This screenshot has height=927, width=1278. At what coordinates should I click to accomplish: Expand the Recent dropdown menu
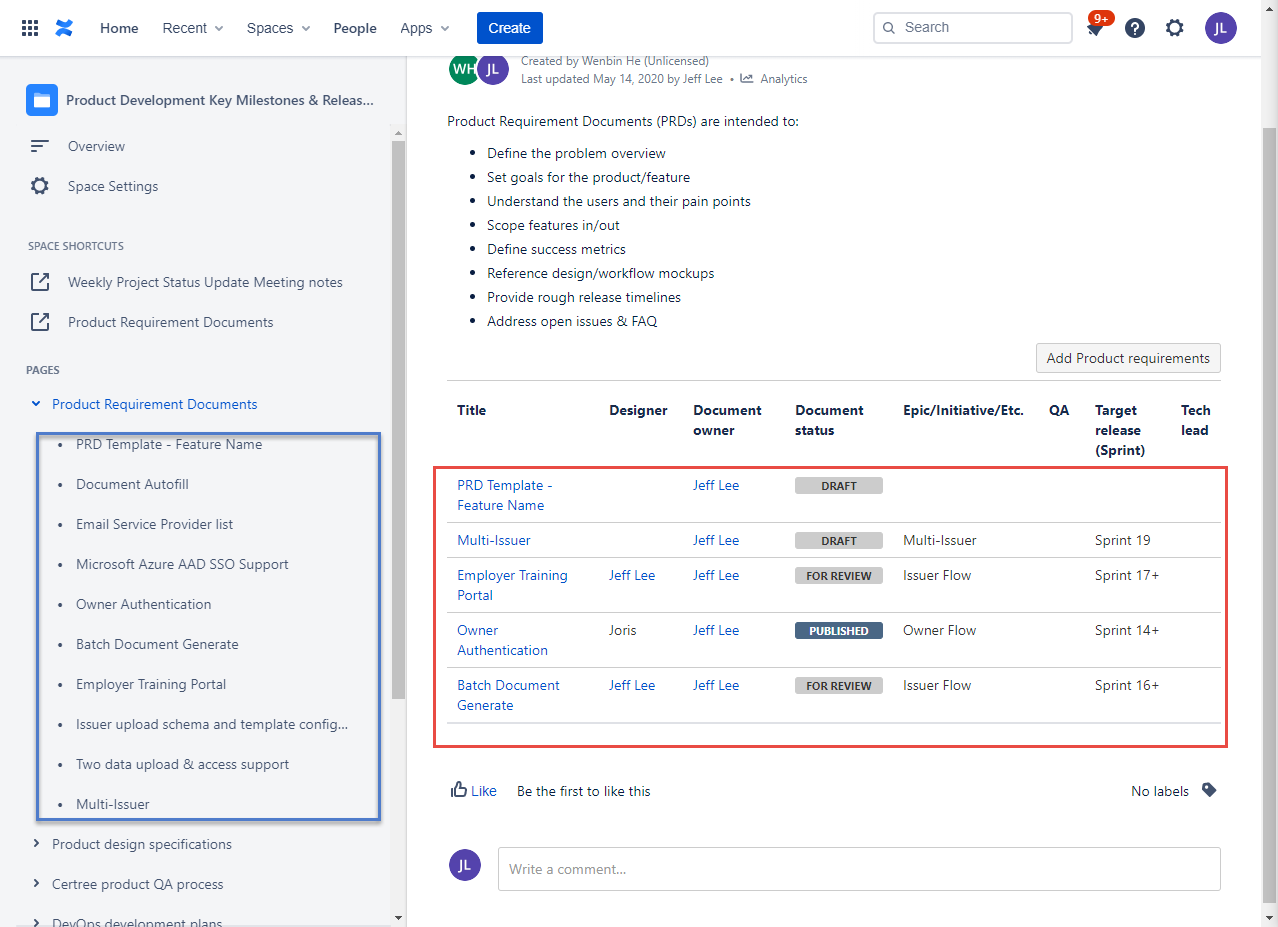pyautogui.click(x=193, y=28)
